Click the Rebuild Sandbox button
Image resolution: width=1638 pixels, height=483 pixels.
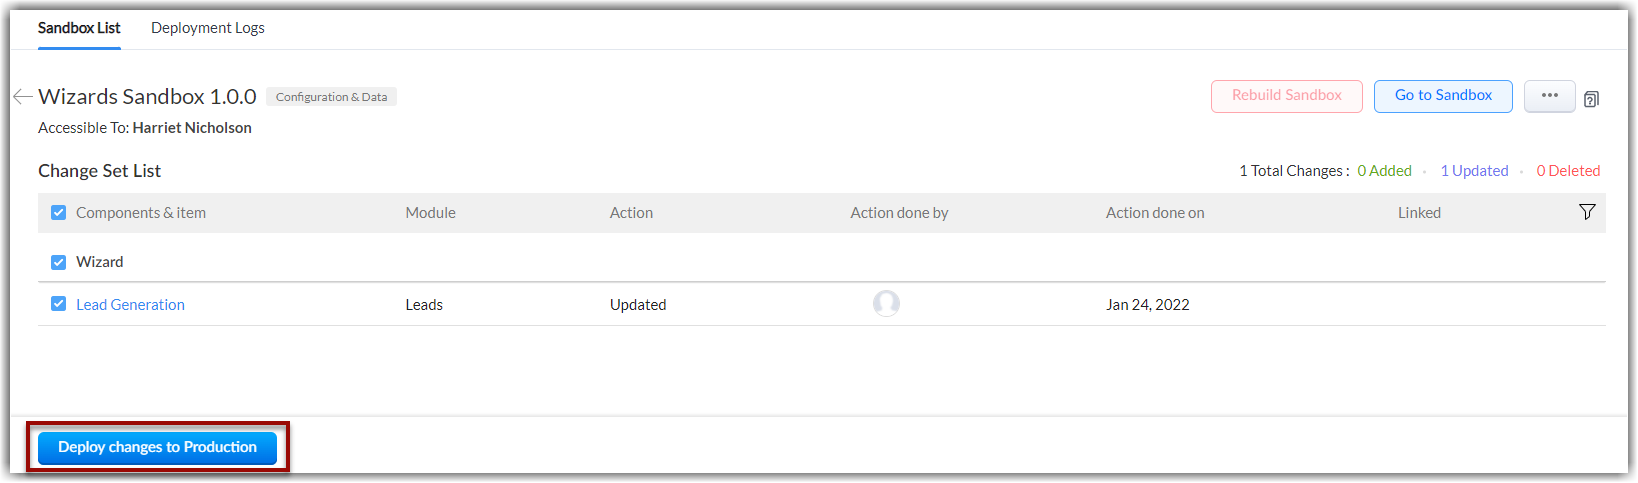pos(1286,96)
